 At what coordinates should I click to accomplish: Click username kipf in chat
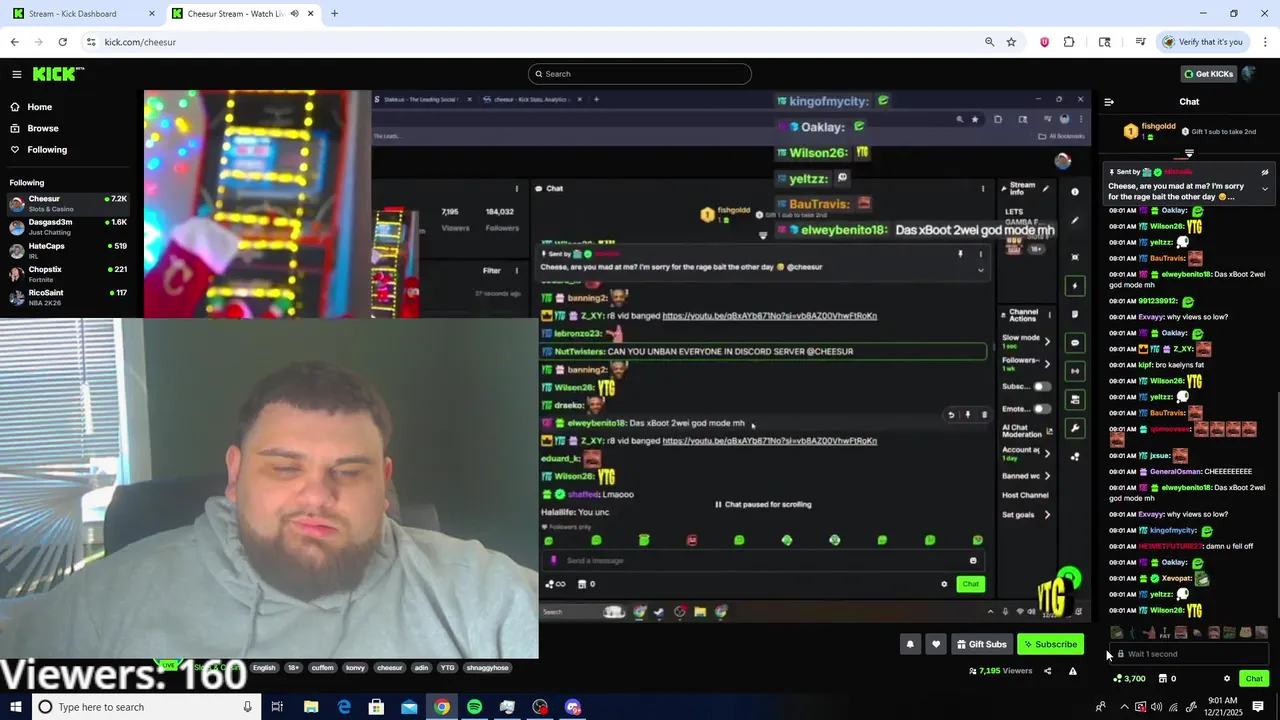point(1146,365)
